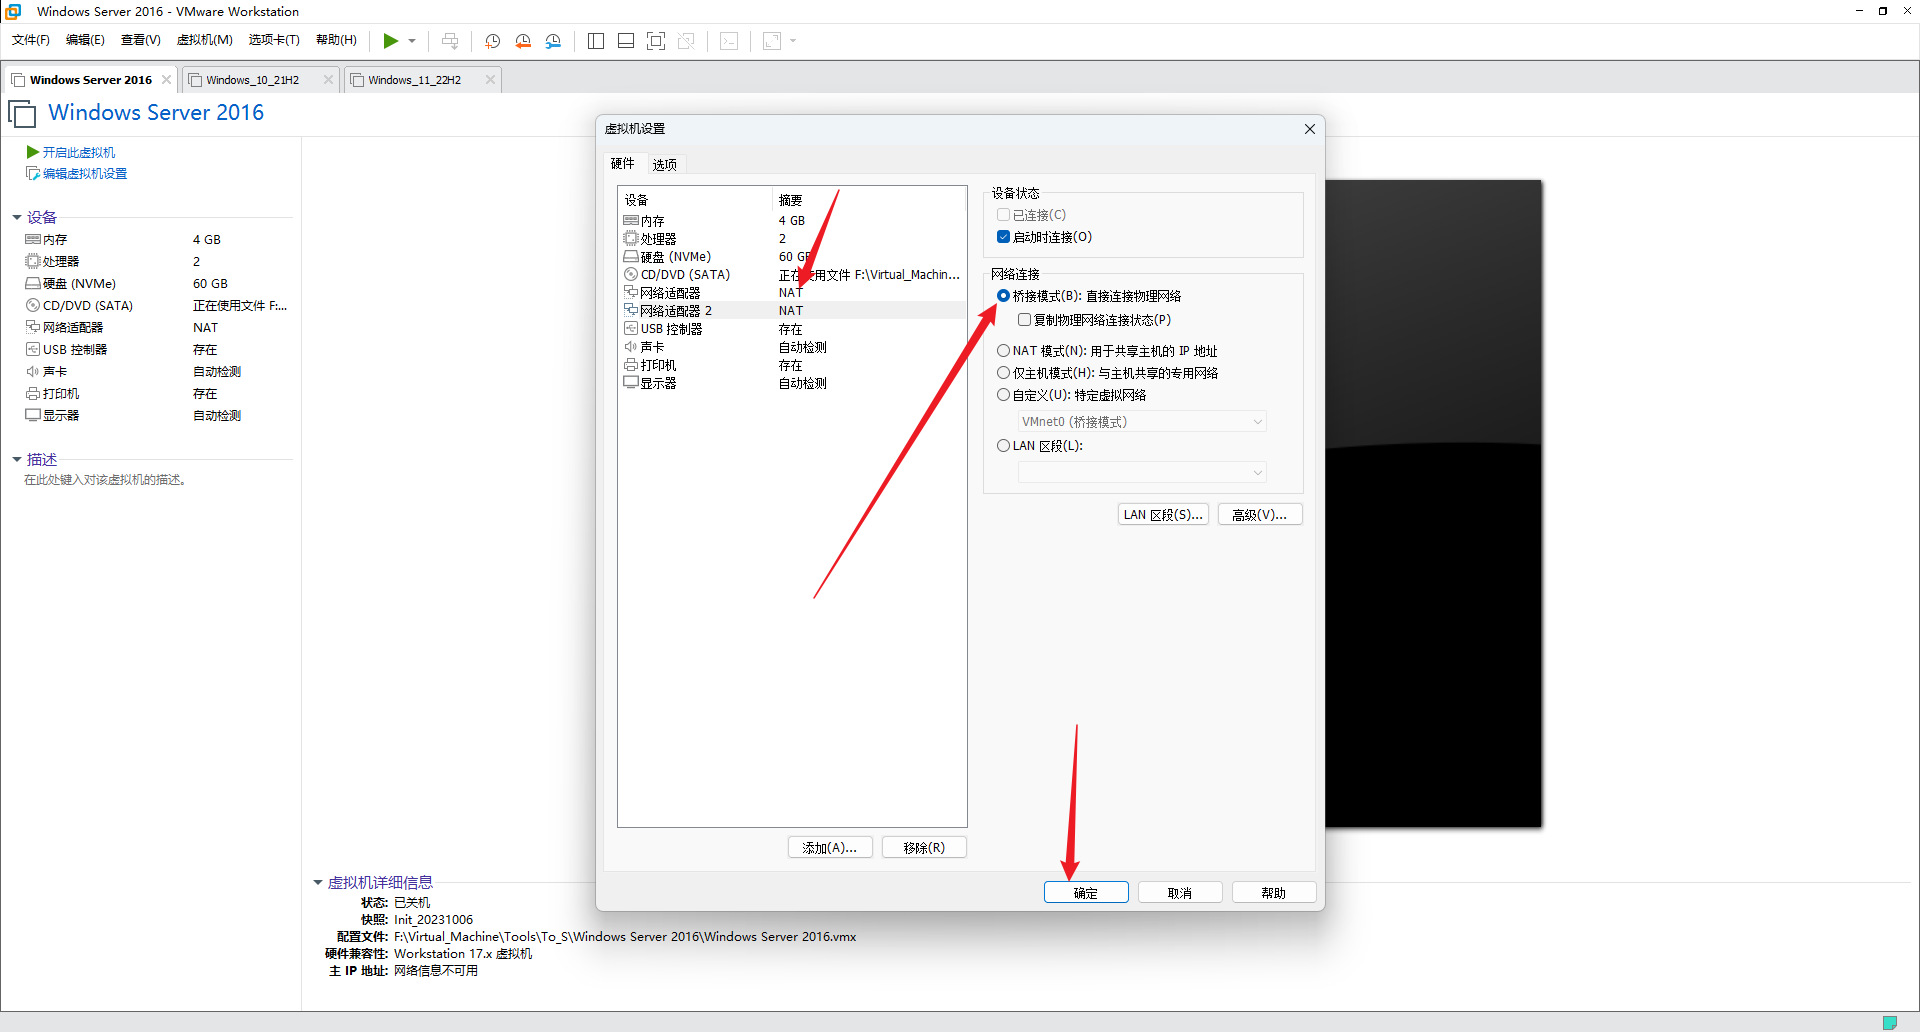Viewport: 1920px width, 1032px height.
Task: Click the take snapshot clock icon
Action: pyautogui.click(x=493, y=41)
